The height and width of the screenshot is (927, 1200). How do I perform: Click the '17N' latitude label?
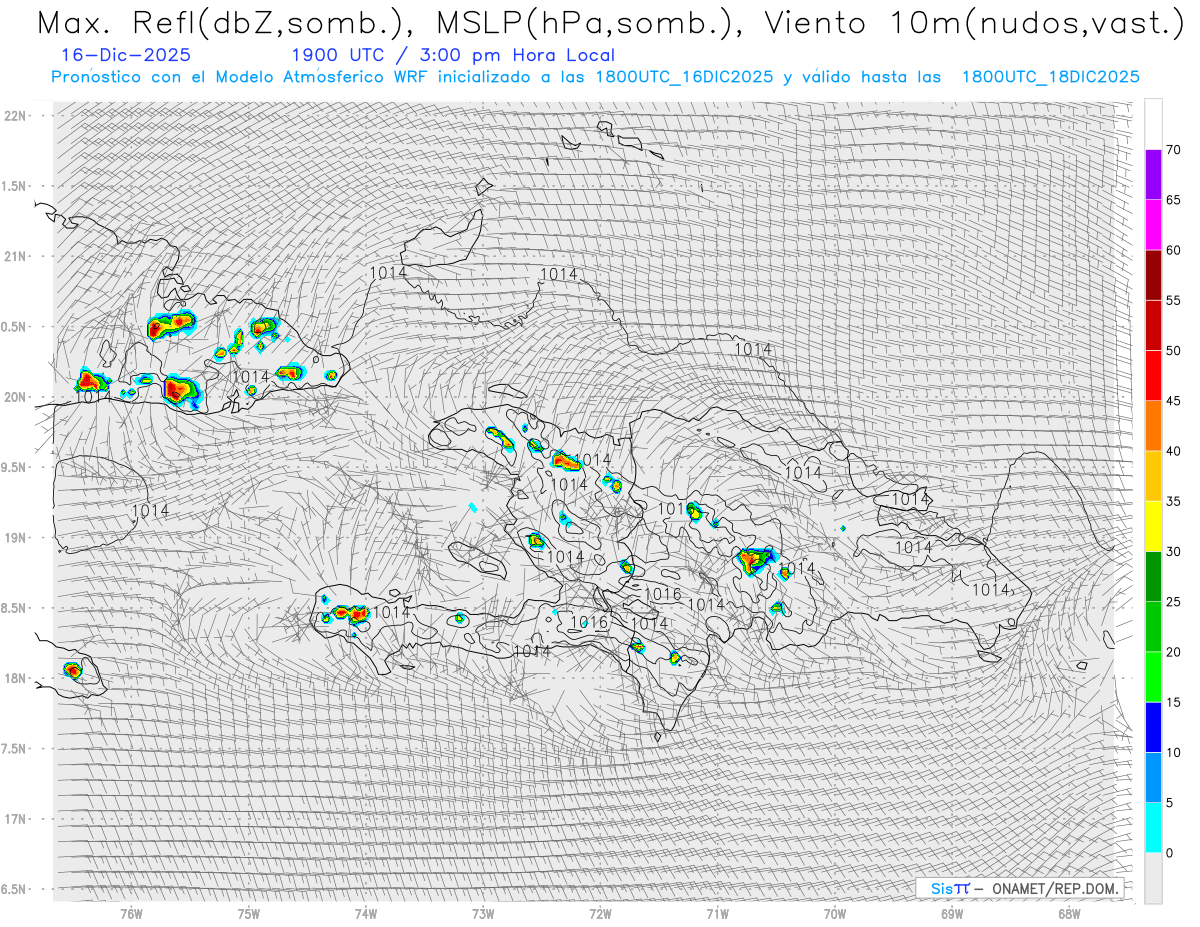14,819
